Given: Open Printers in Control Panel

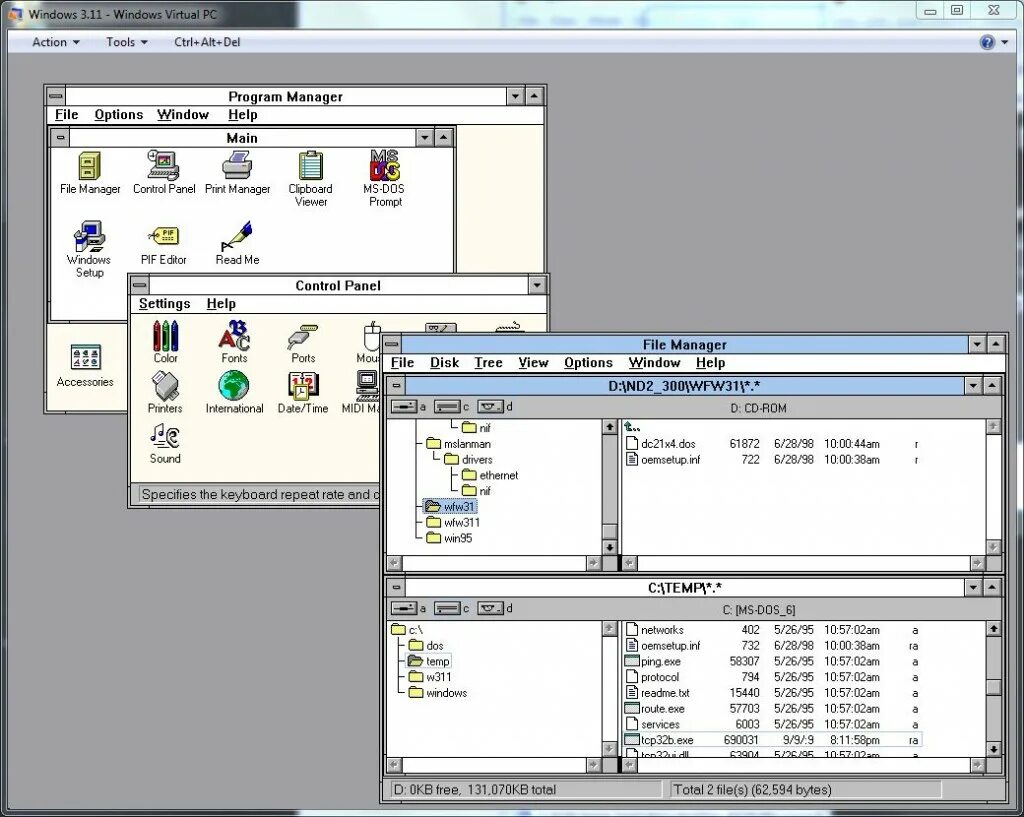Looking at the screenshot, I should 165,392.
